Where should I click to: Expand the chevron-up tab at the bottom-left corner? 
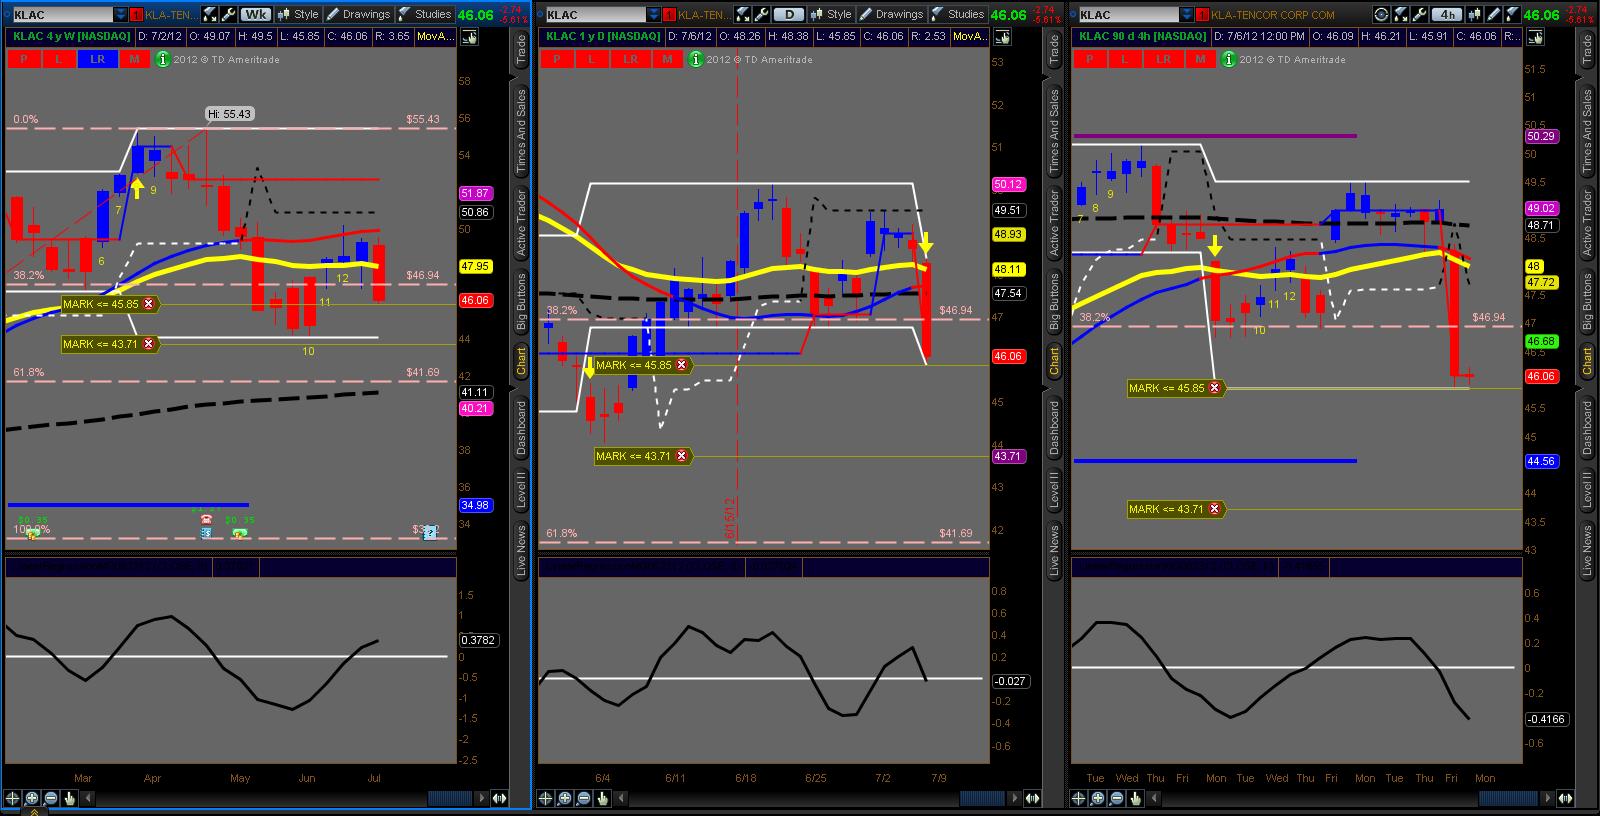[32, 812]
